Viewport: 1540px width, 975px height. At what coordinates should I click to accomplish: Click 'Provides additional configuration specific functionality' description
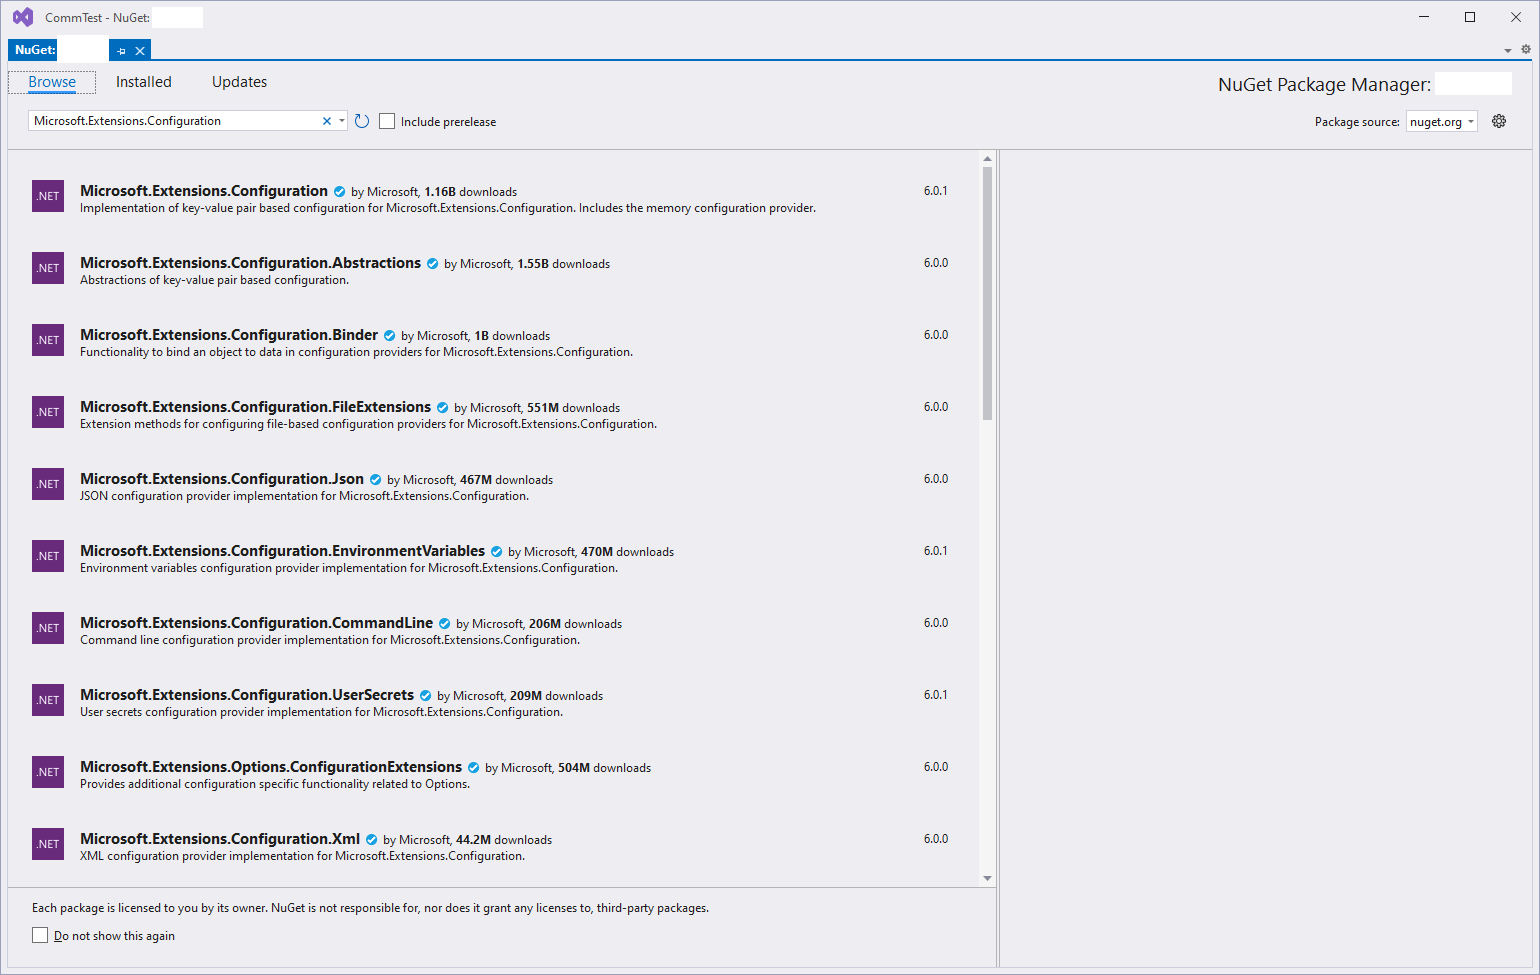pos(275,784)
